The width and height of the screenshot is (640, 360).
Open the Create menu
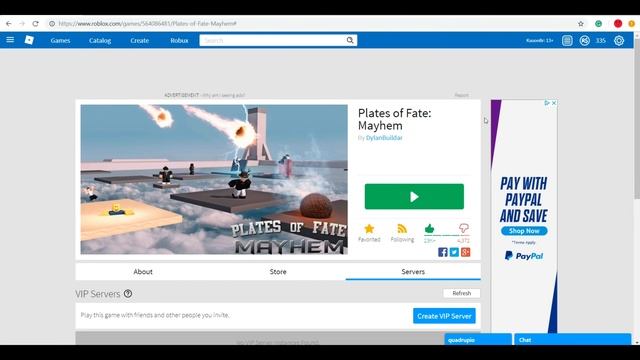point(140,40)
